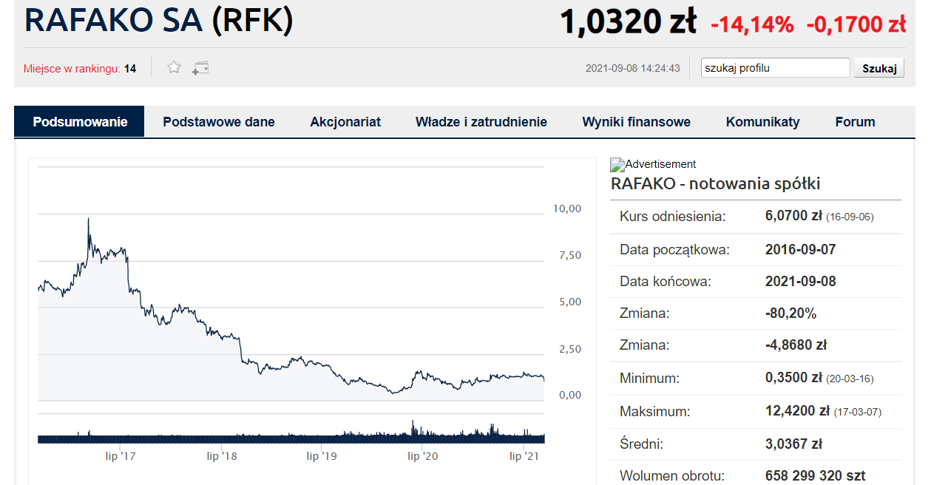Click the lip '21 axis label
This screenshot has width=948, height=485.
point(524,456)
